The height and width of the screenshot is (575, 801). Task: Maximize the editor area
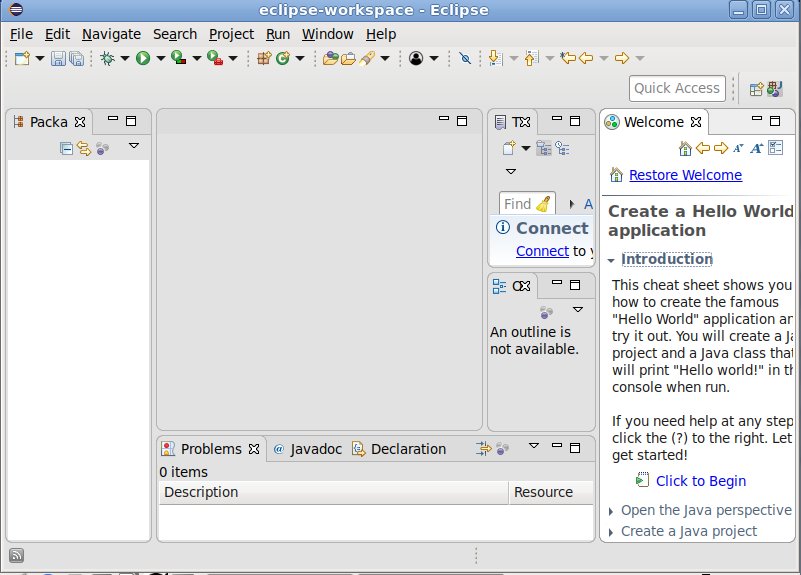coord(462,121)
